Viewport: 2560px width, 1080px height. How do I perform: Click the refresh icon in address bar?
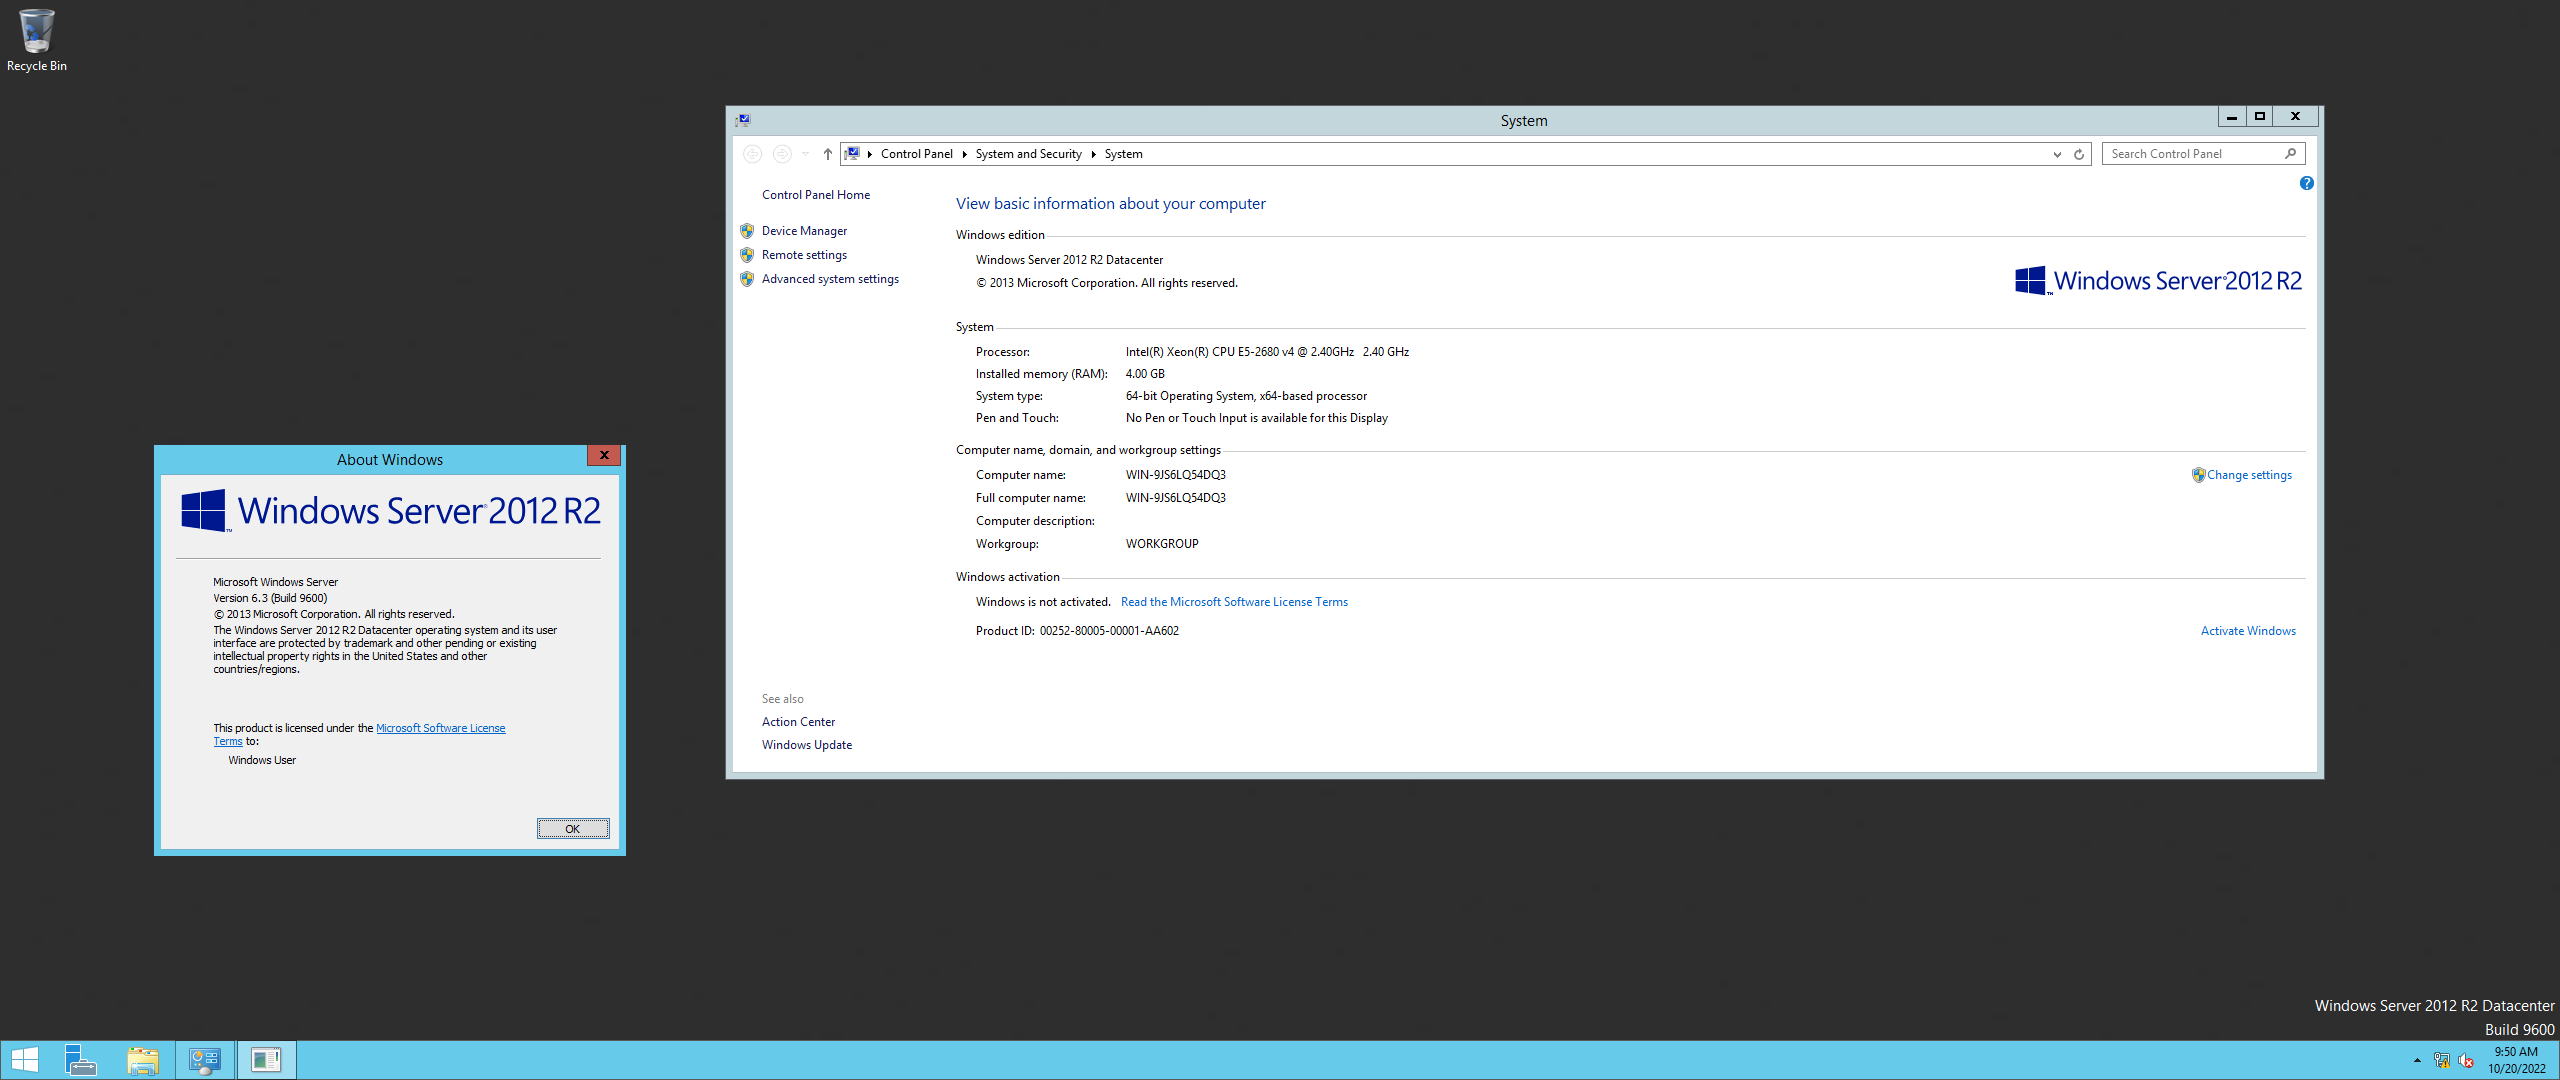pos(2079,154)
